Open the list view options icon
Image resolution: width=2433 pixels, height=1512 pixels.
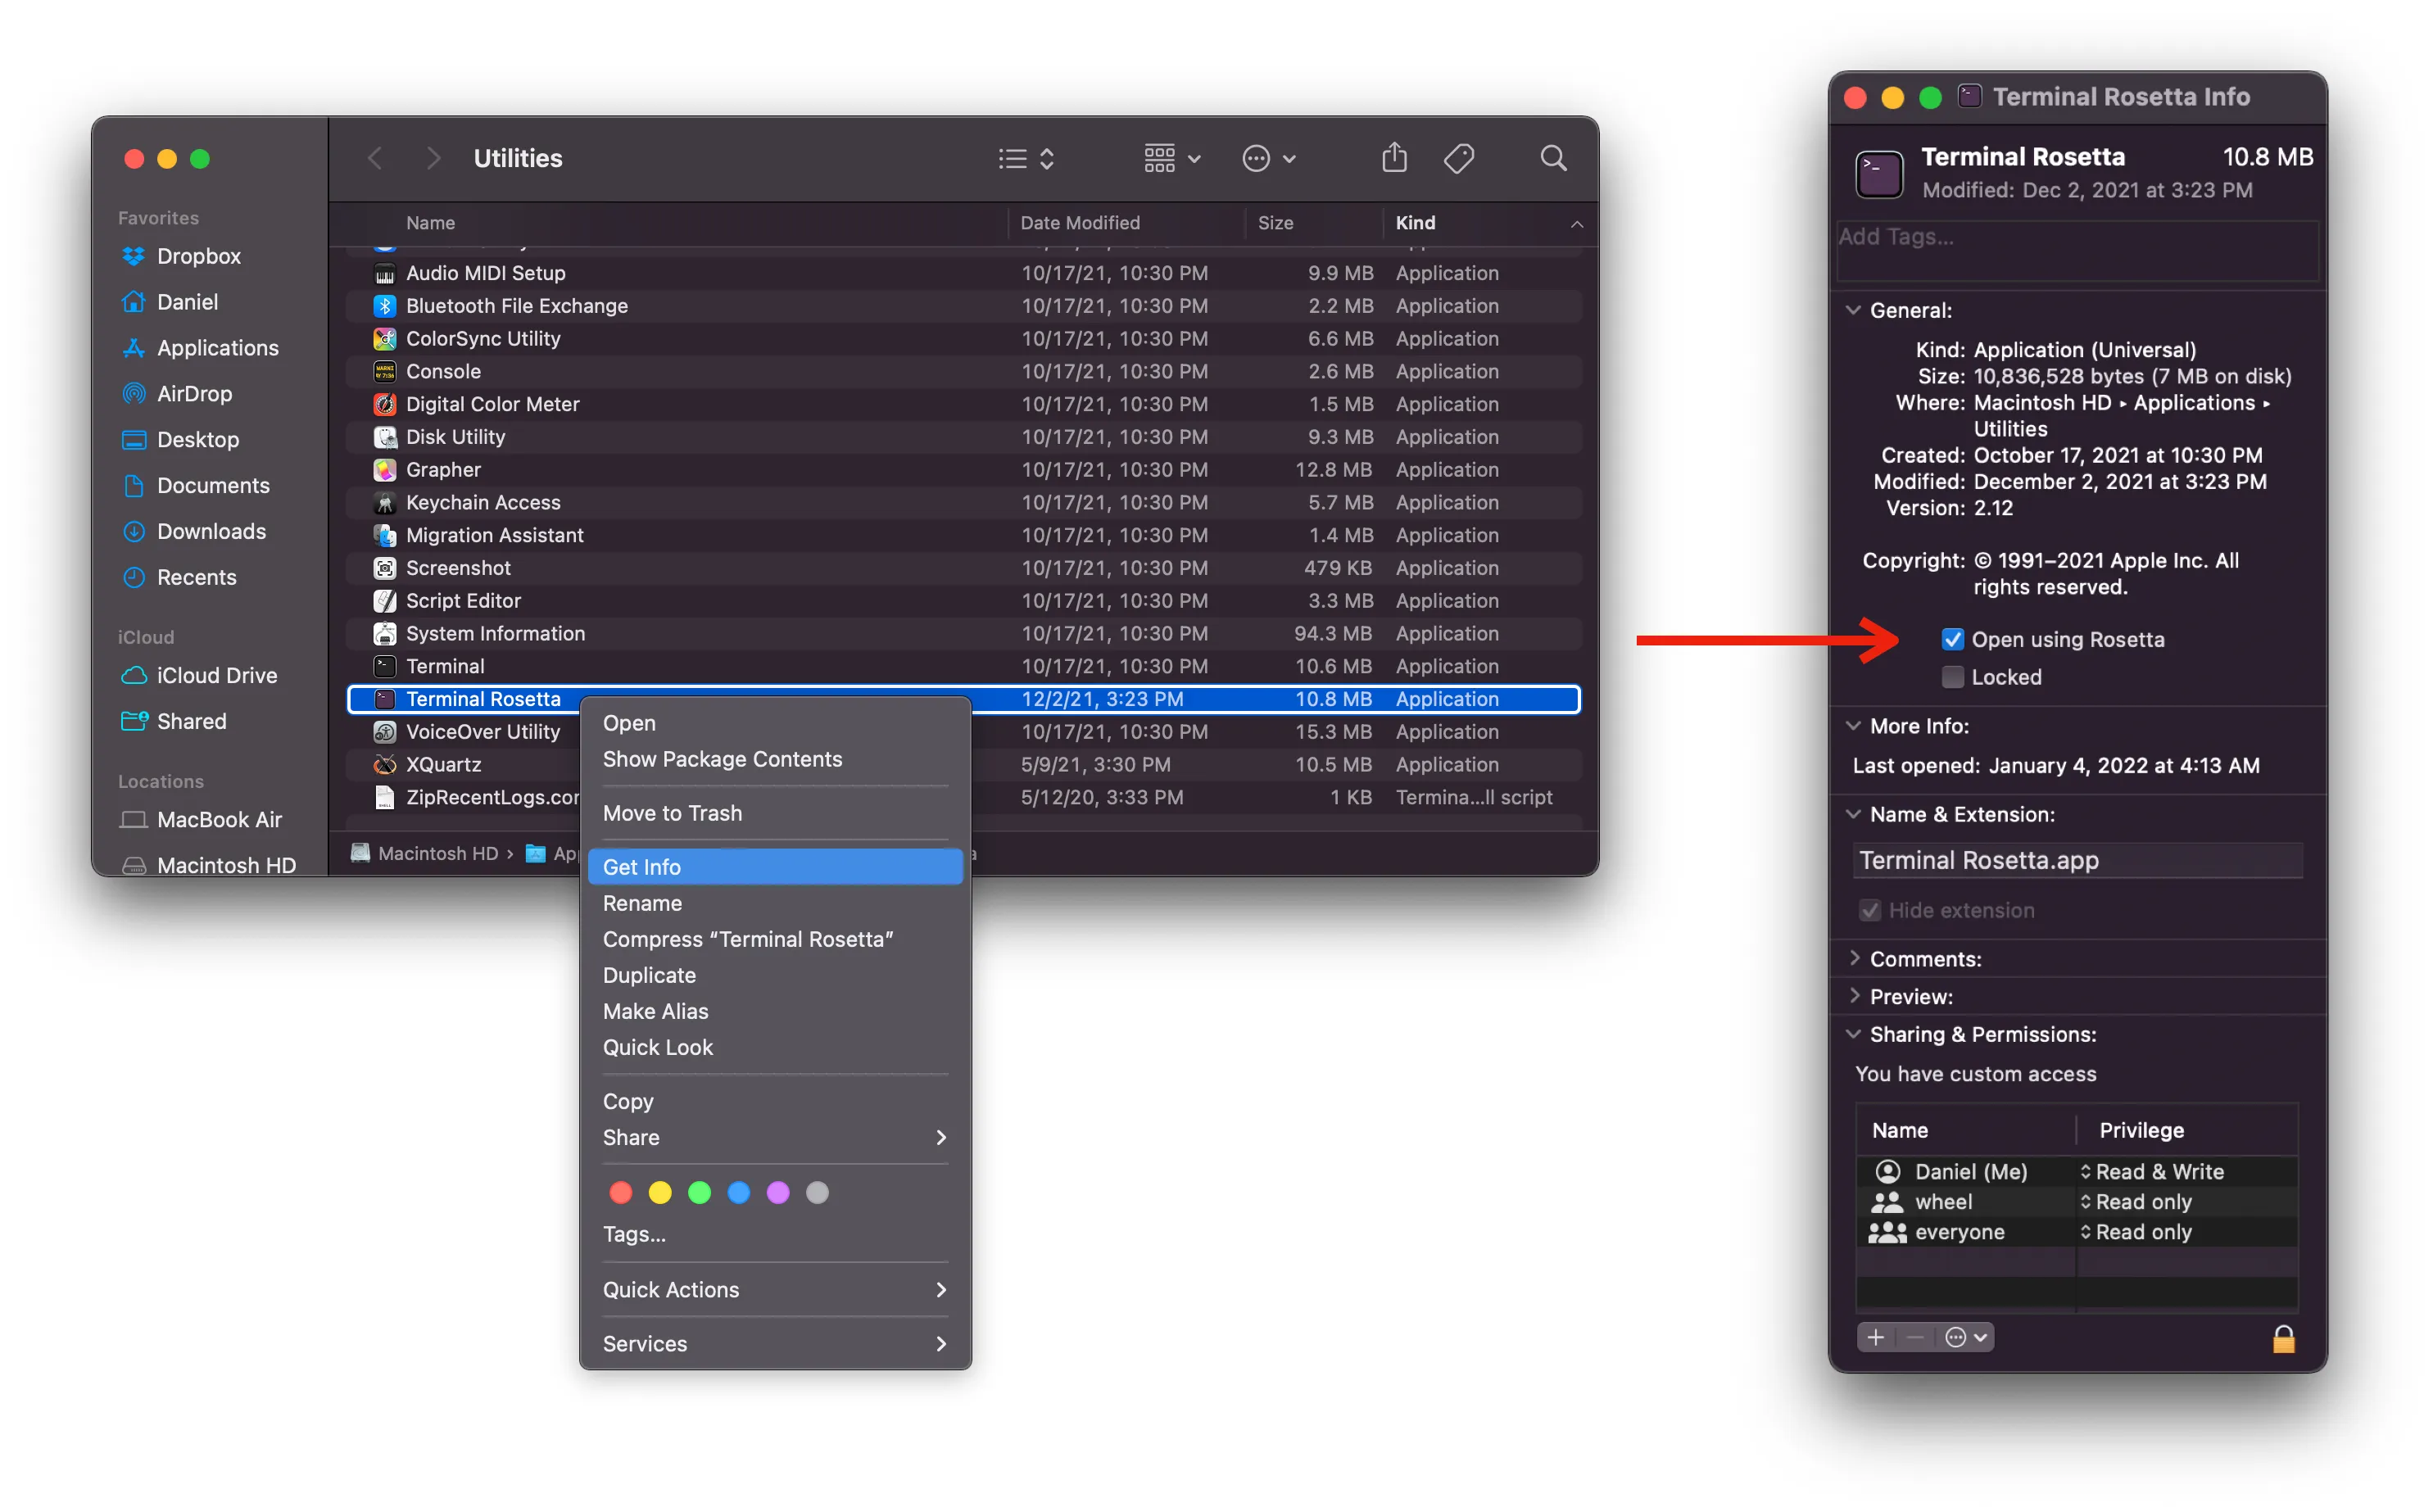(1026, 158)
